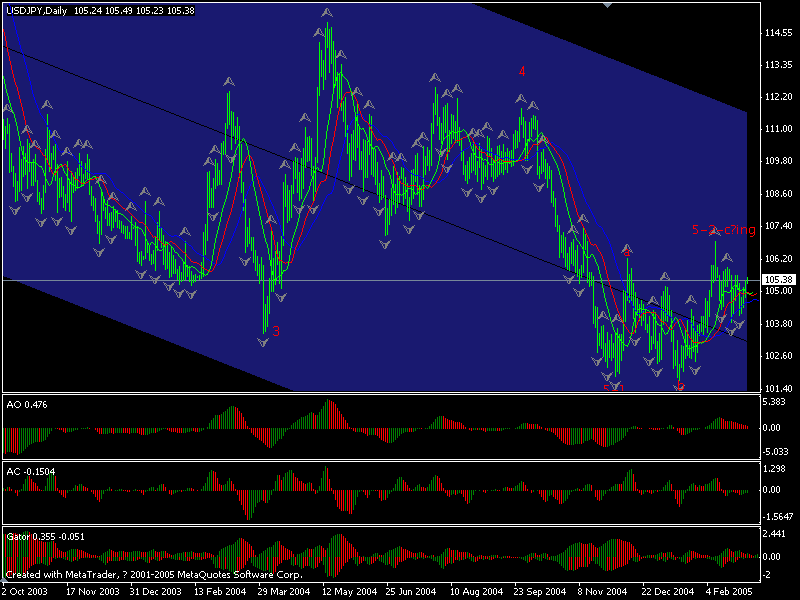Click the up fractal arrow above the highest peak
This screenshot has width=800, height=600.
tap(328, 13)
